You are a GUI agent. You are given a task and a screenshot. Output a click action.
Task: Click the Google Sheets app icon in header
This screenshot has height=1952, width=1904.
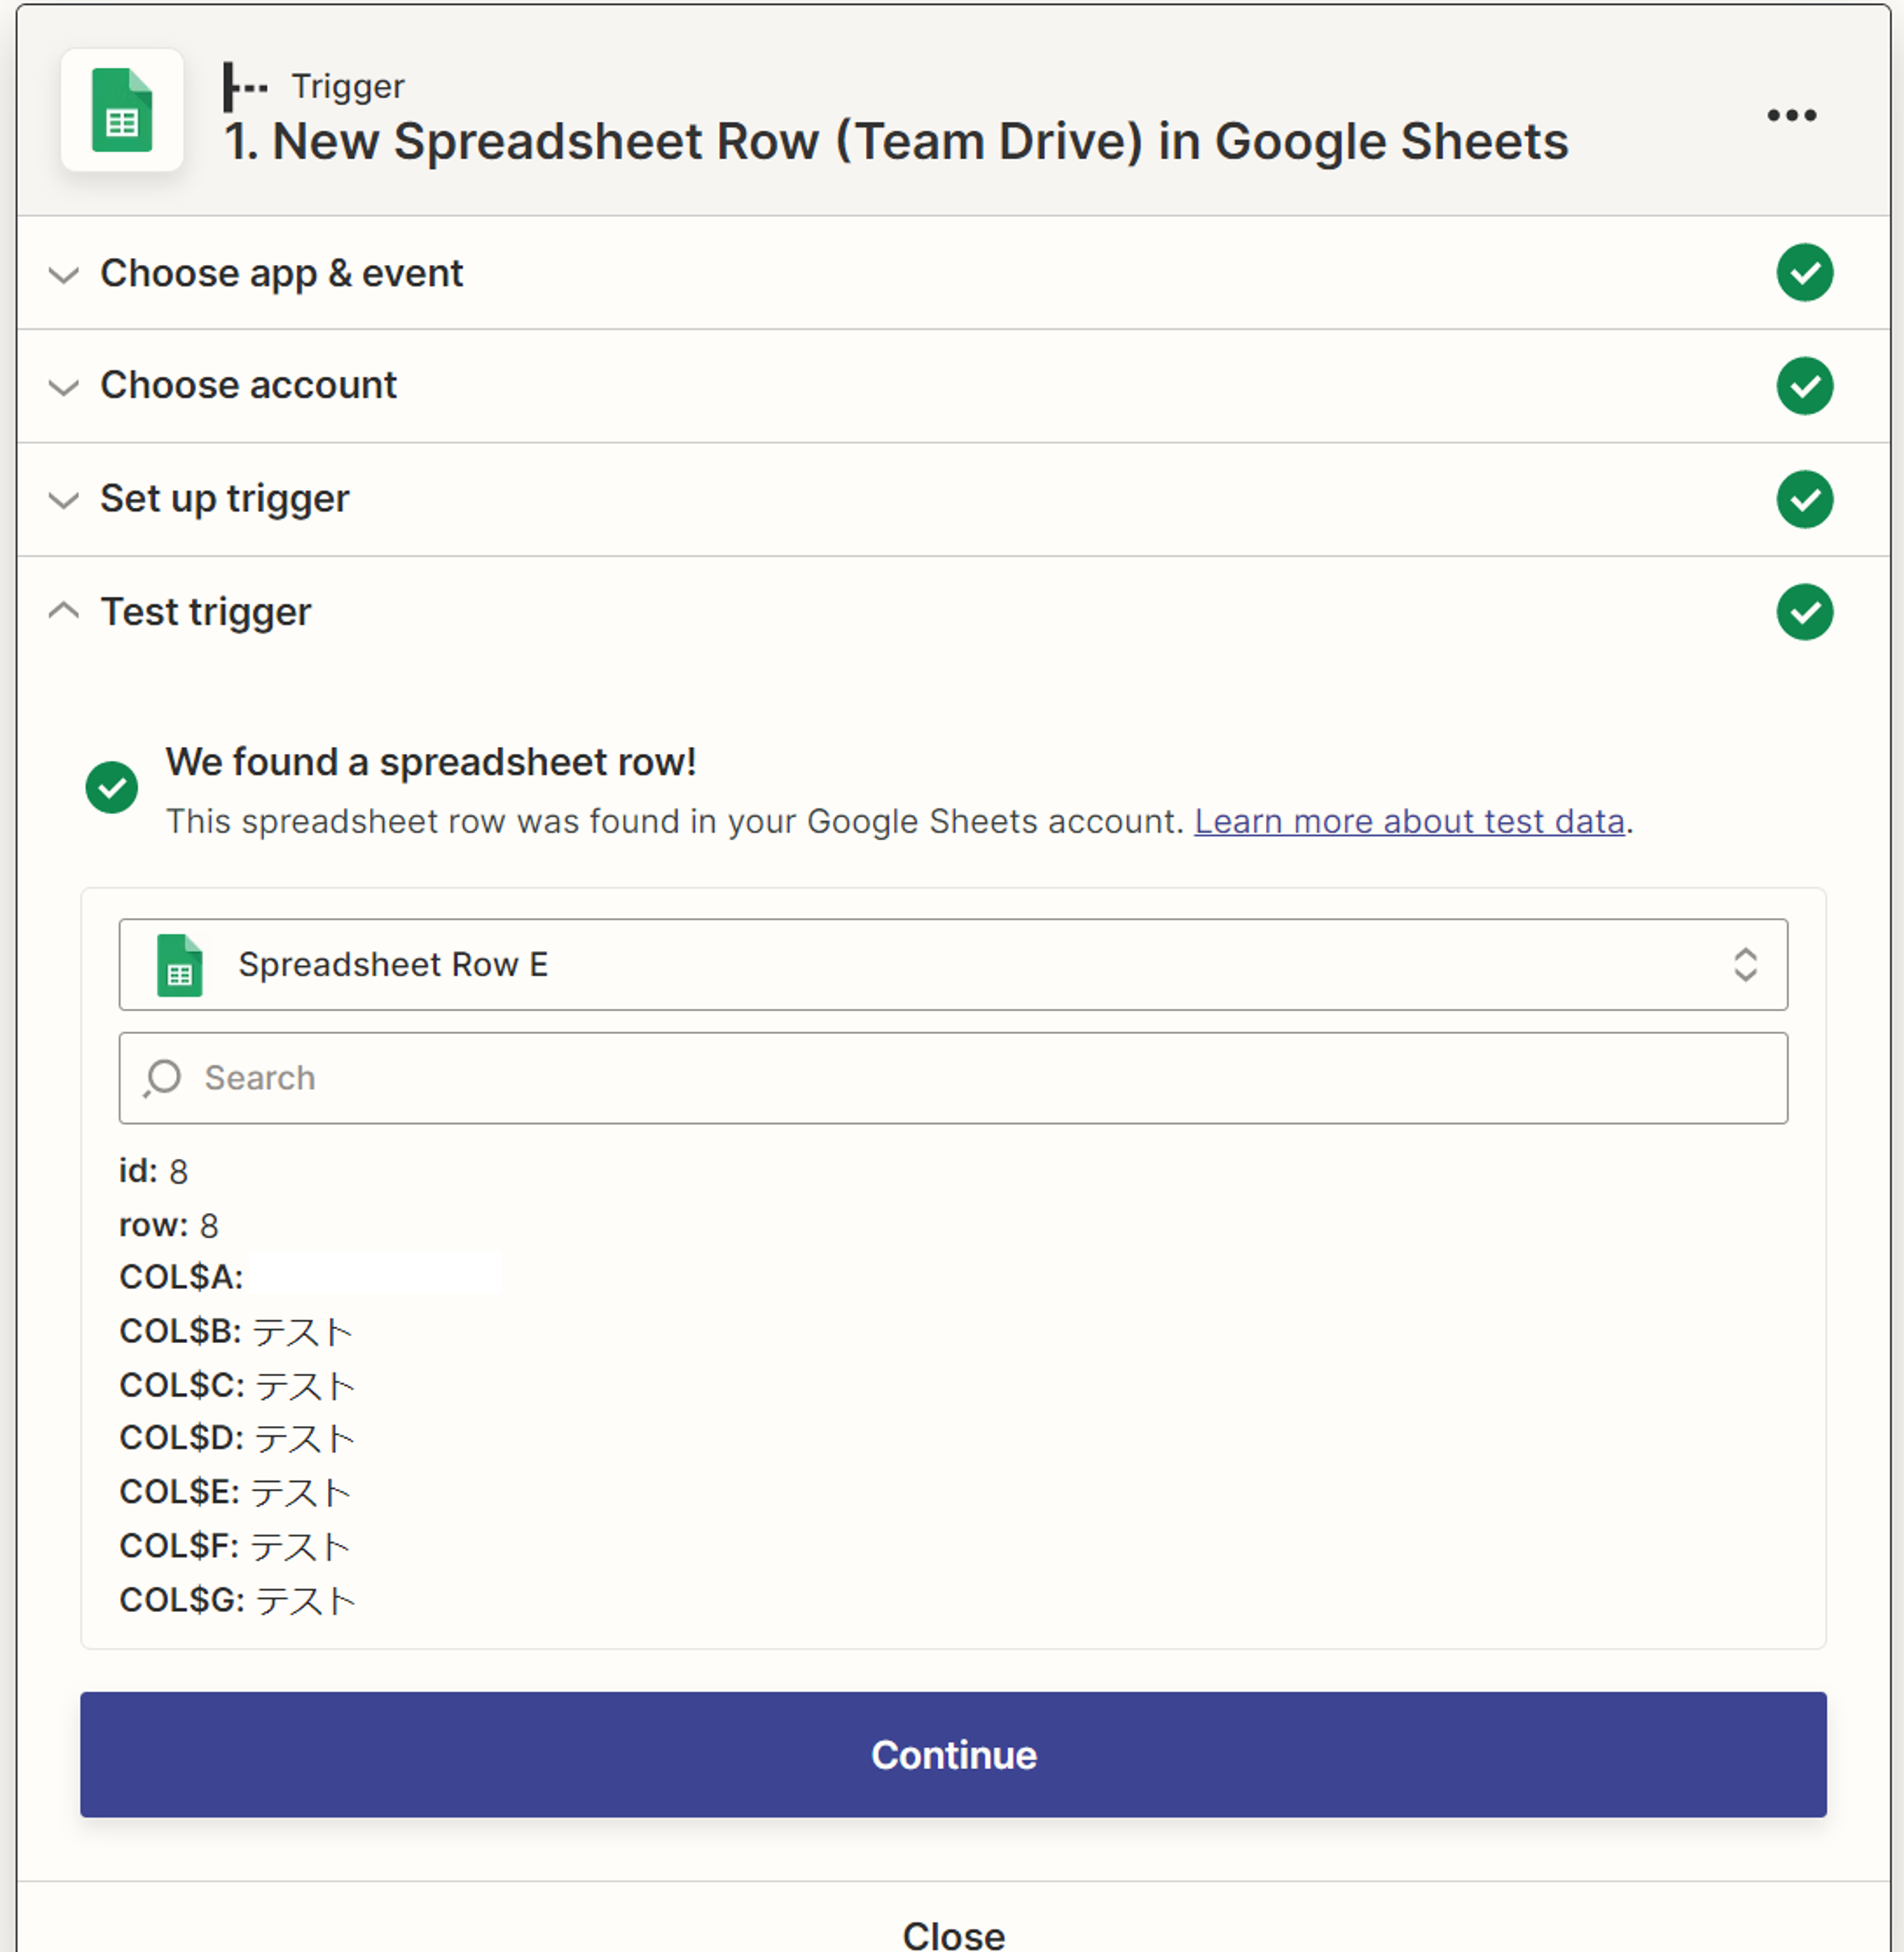pyautogui.click(x=122, y=110)
